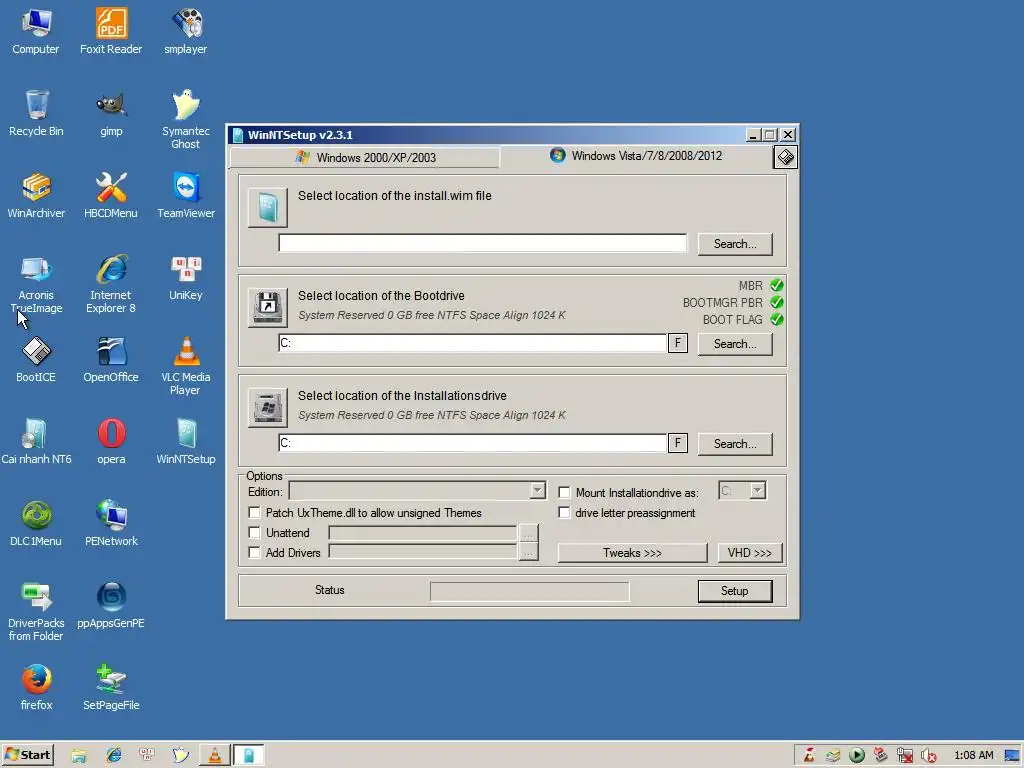This screenshot has height=768, width=1024.
Task: Select the BootICE desktop icon
Action: (36, 359)
